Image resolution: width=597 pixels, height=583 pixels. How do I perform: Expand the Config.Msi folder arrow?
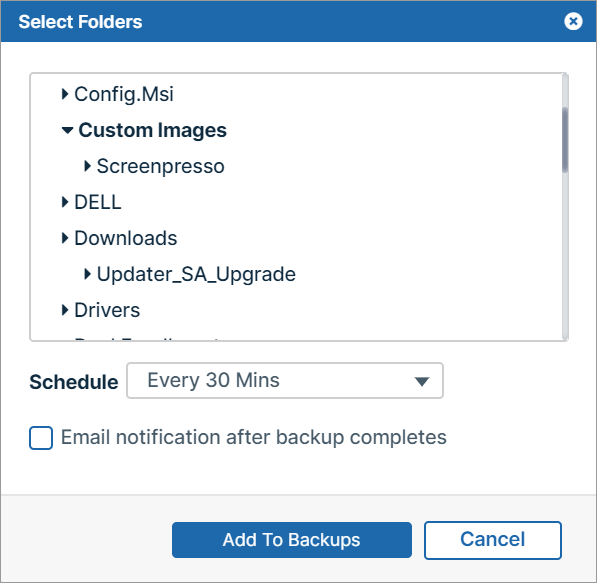65,94
